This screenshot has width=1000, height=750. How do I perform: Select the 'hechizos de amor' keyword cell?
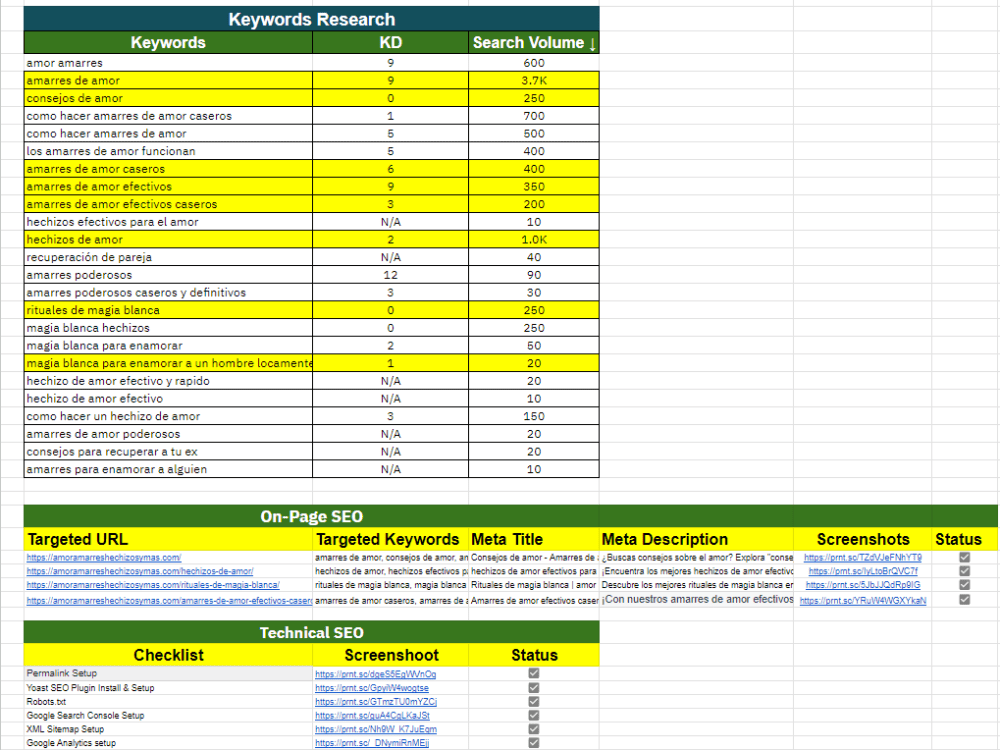[x=168, y=239]
